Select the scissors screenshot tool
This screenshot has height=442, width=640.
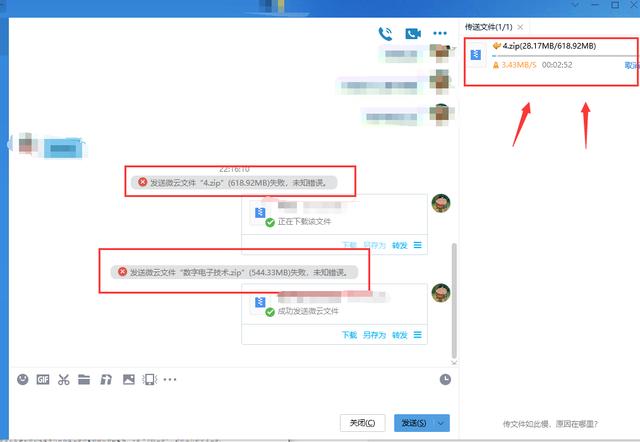(x=63, y=380)
